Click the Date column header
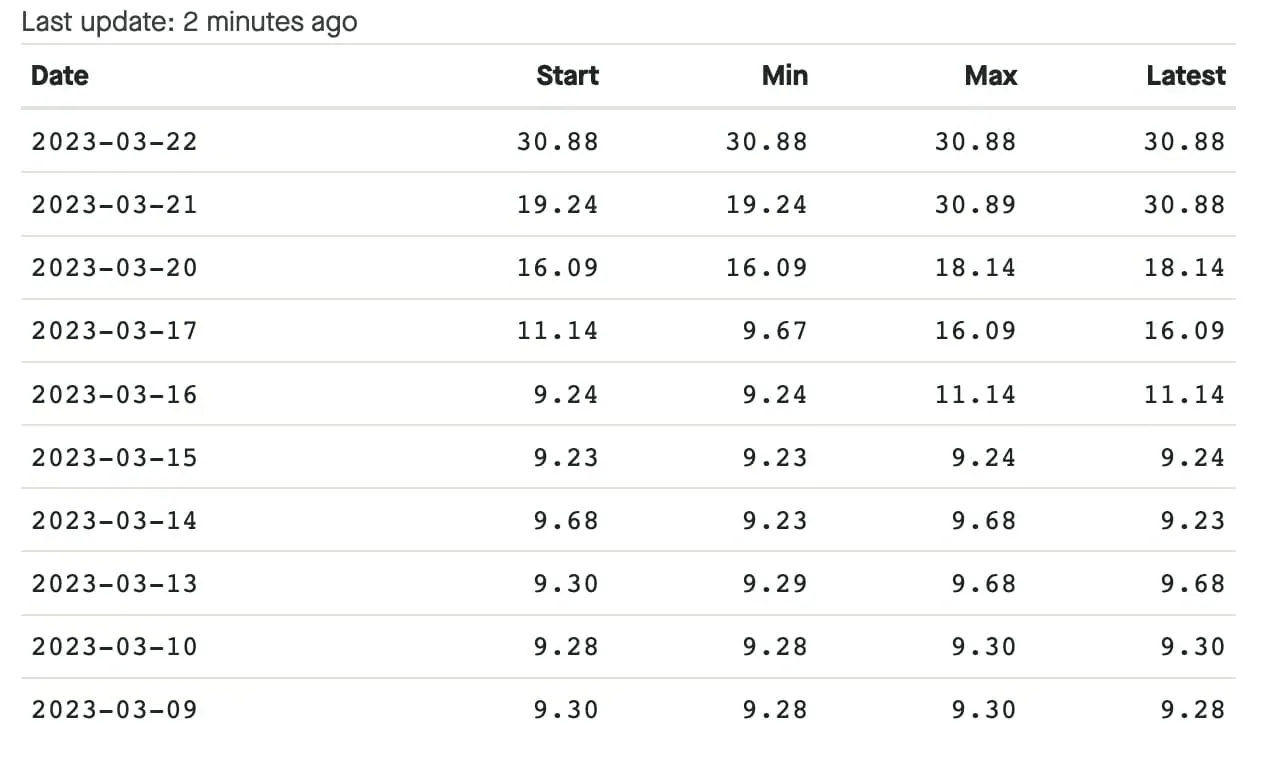 click(x=60, y=76)
